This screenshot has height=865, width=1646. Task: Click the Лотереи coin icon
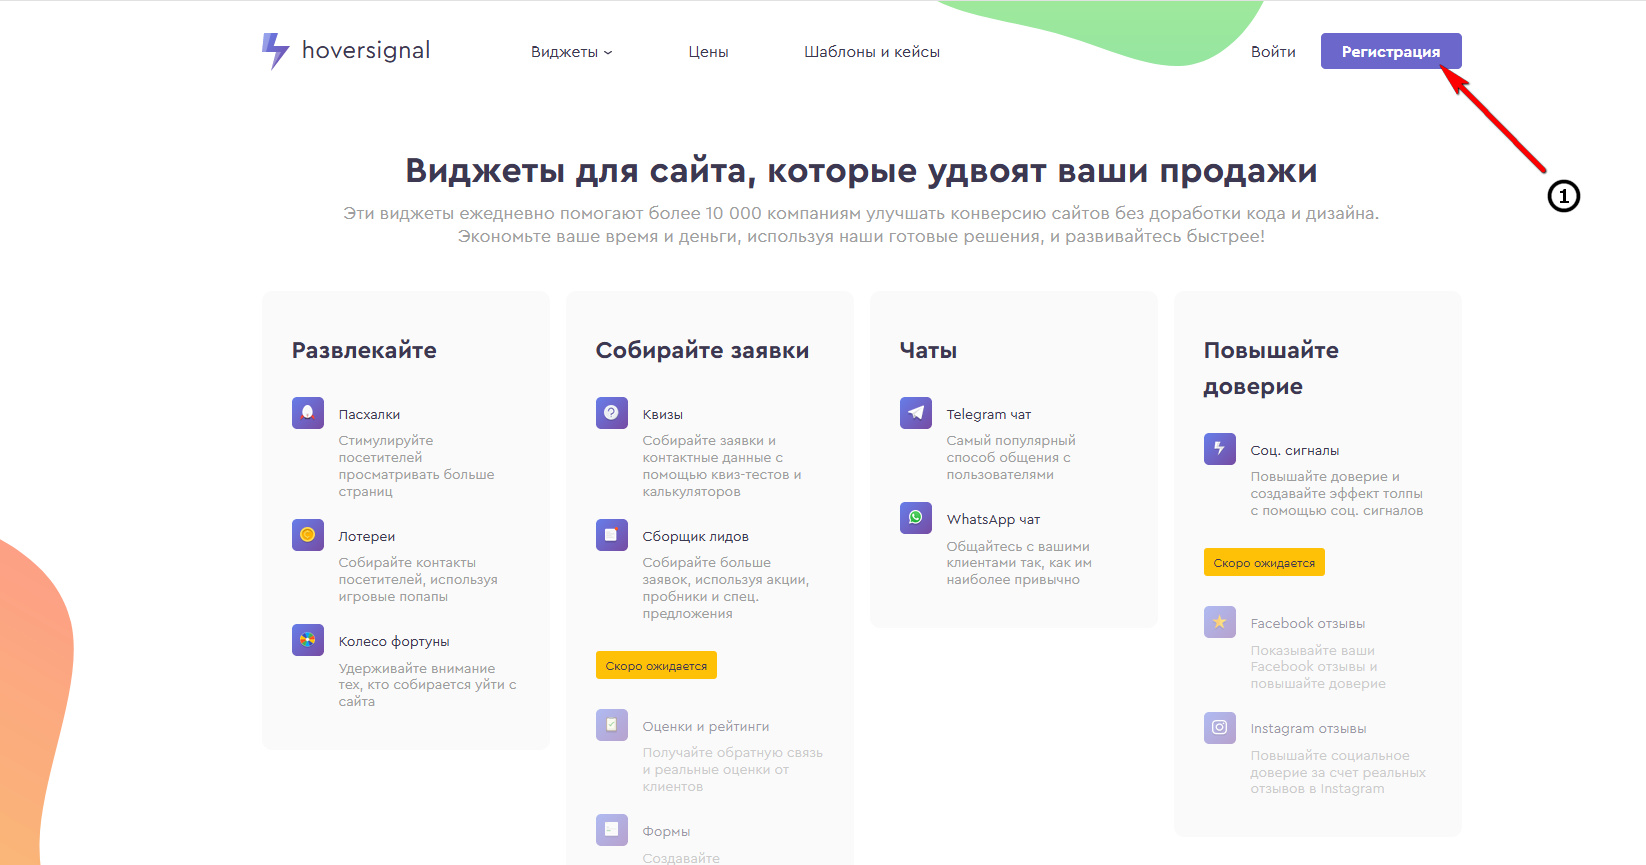(308, 535)
